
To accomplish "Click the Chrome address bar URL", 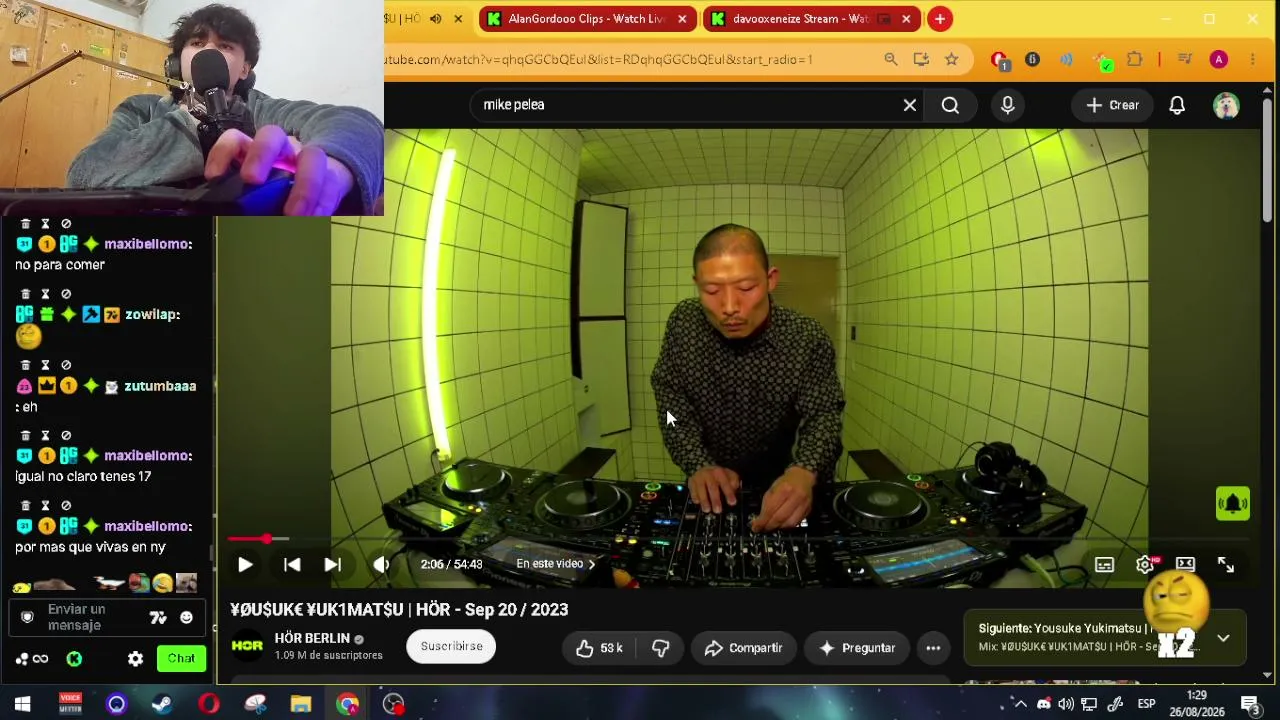I will [600, 60].
